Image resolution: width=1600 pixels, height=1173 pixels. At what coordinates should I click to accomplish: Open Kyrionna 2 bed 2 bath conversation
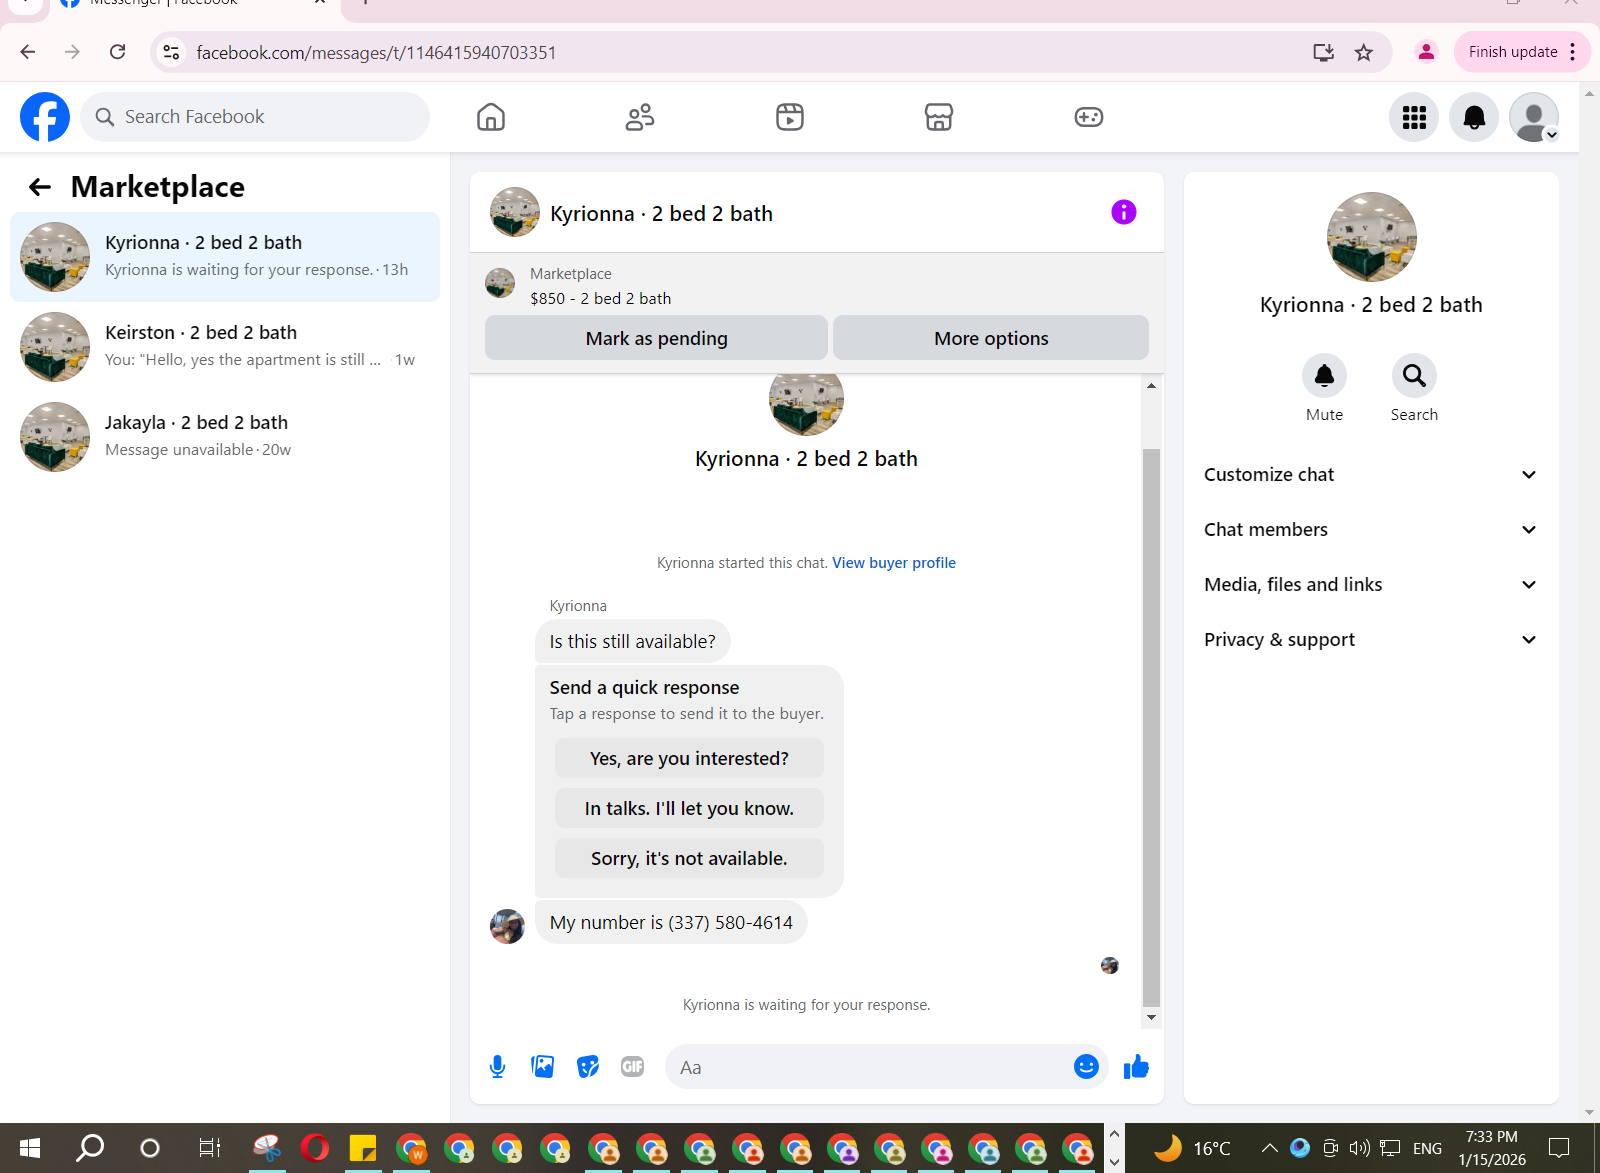[x=225, y=257]
